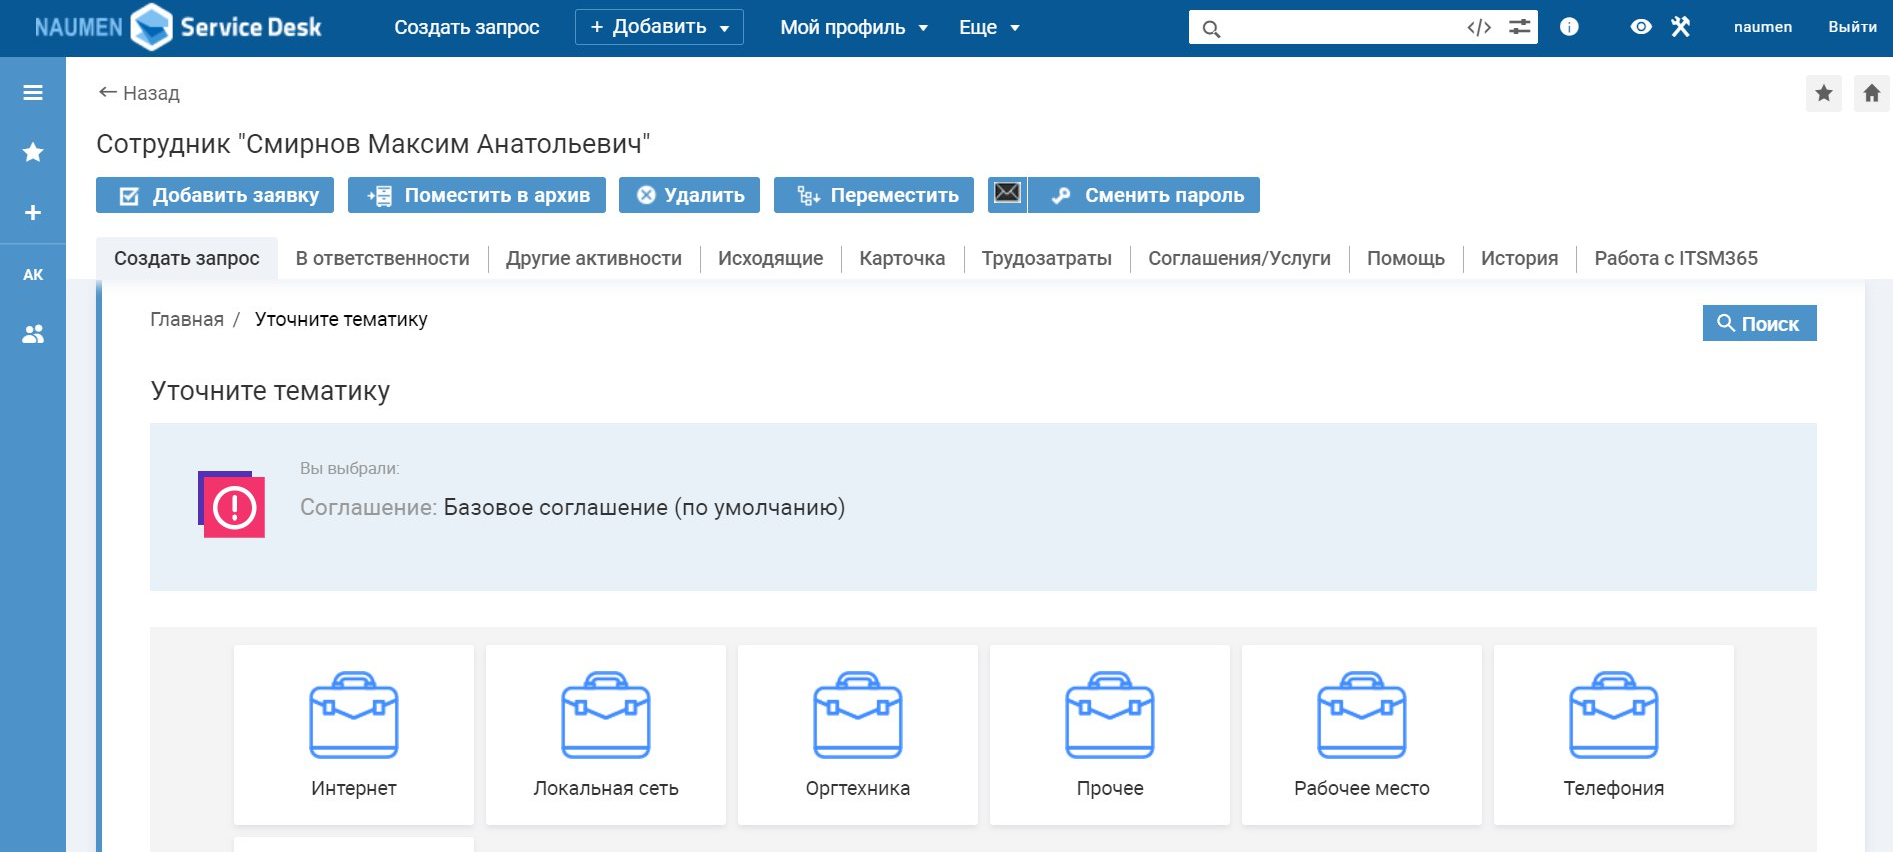Select the Оргтехника category tile

pos(857,735)
